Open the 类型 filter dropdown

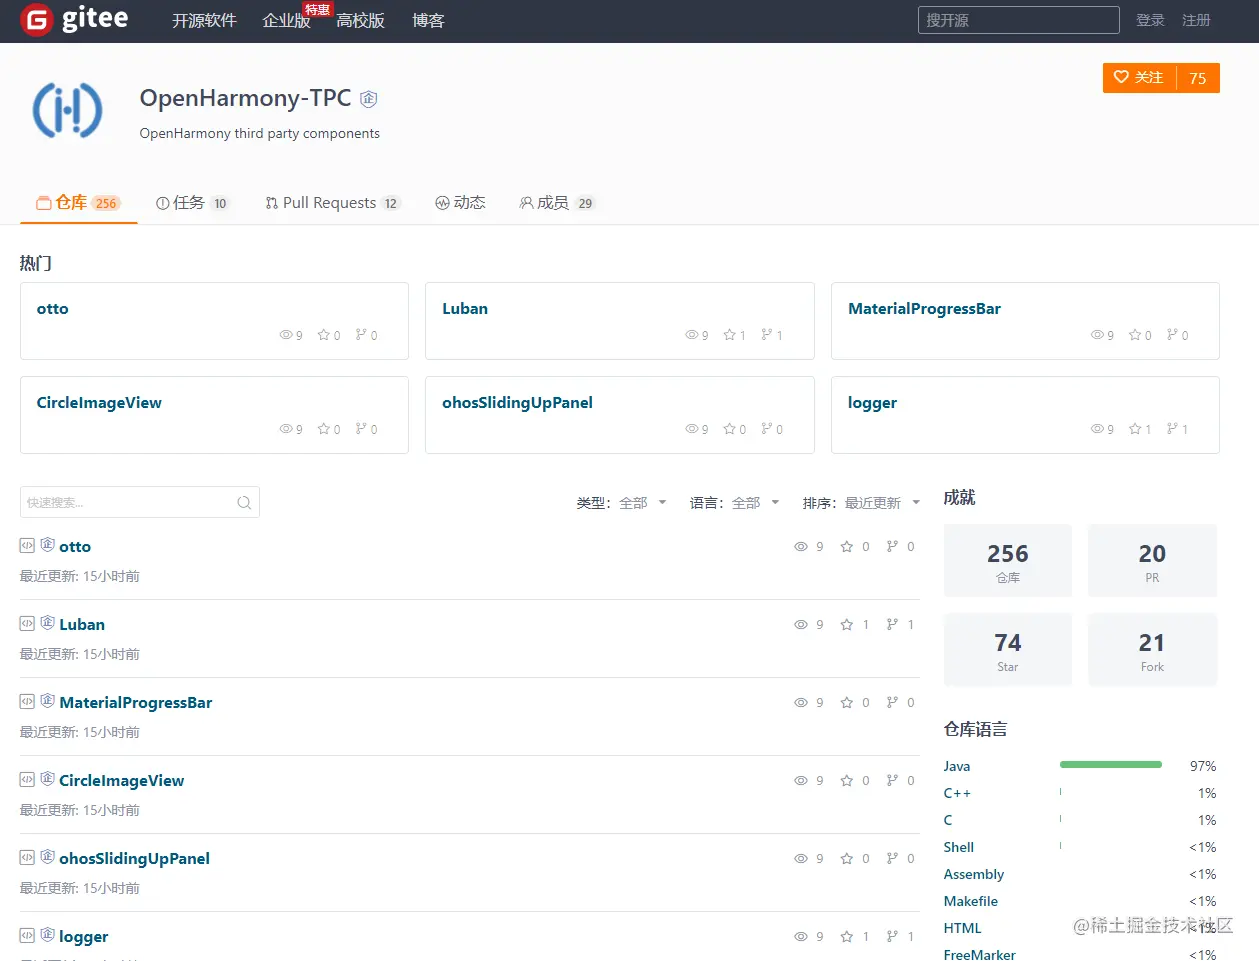pyautogui.click(x=621, y=503)
